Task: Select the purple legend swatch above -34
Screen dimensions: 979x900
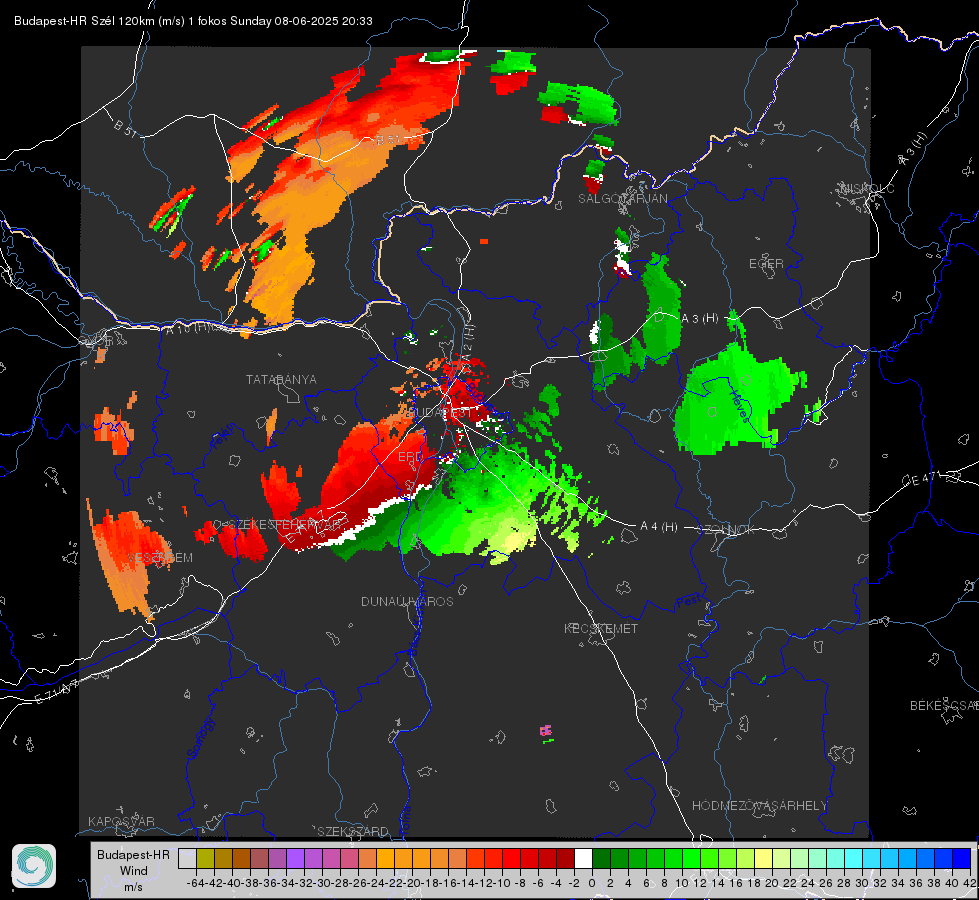Action: point(295,858)
